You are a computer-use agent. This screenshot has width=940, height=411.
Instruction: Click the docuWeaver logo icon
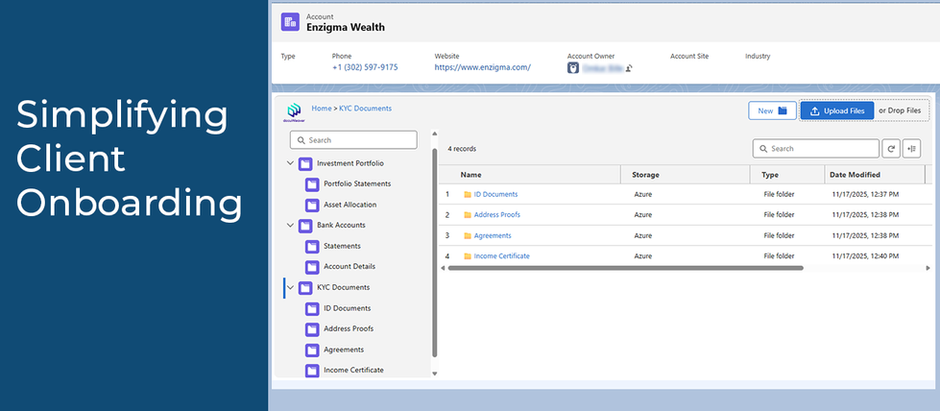pyautogui.click(x=294, y=112)
